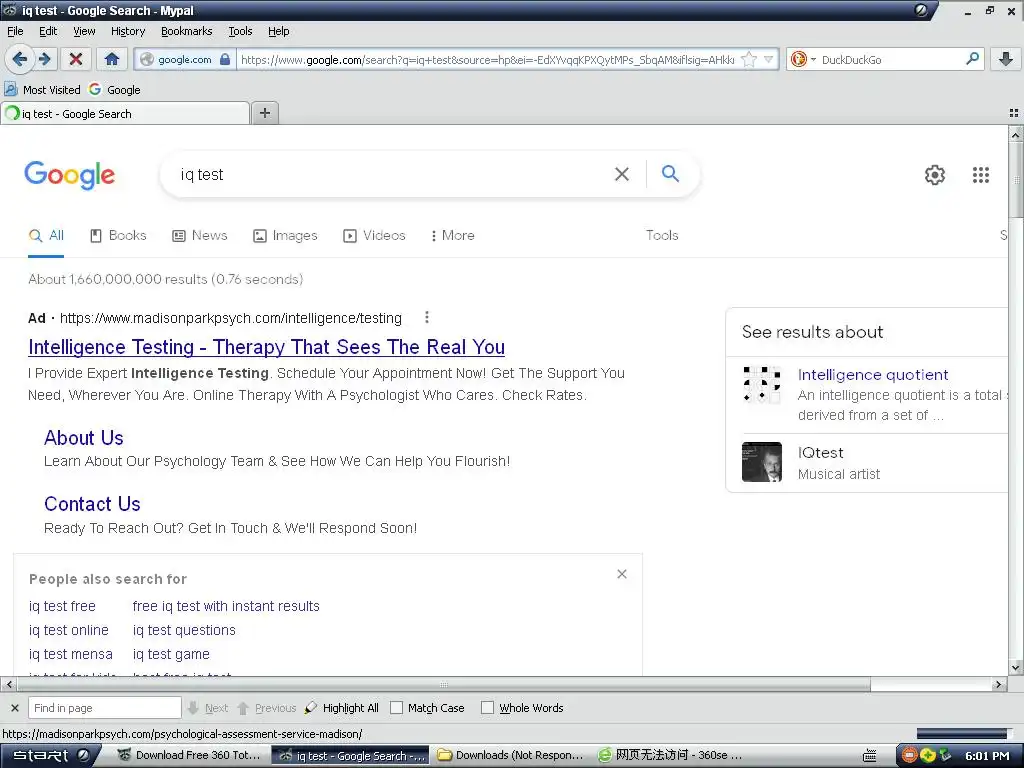This screenshot has width=1024, height=768.
Task: Click the IQtest musical artist thumbnail
Action: (761, 462)
